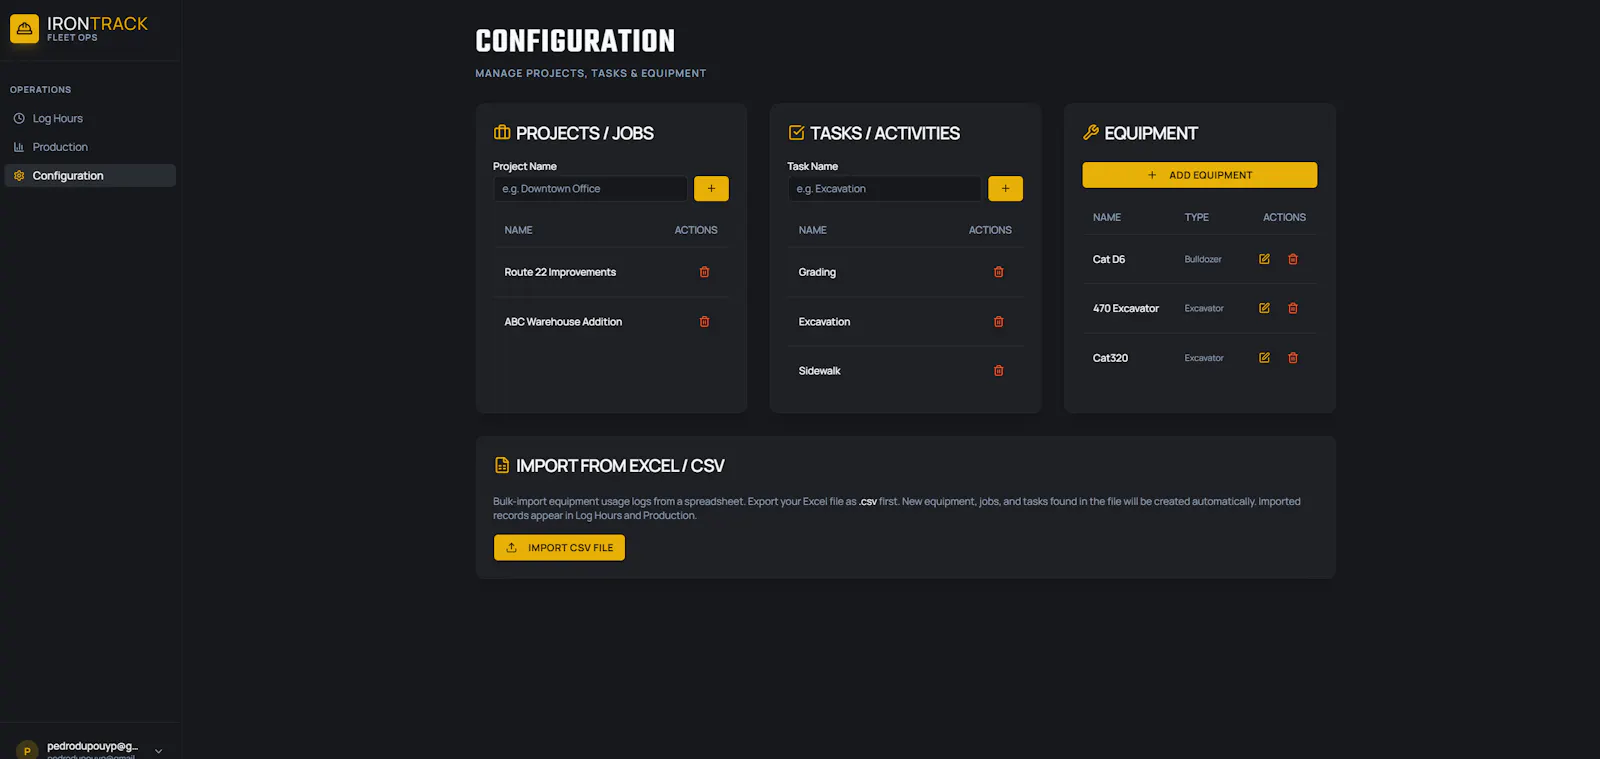Select Route 22 Improvements row text
The image size is (1600, 759).
pos(560,272)
